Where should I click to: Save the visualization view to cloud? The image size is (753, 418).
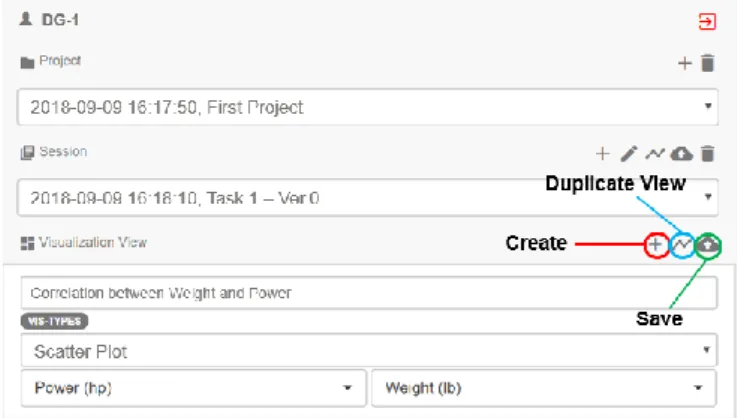(x=708, y=245)
